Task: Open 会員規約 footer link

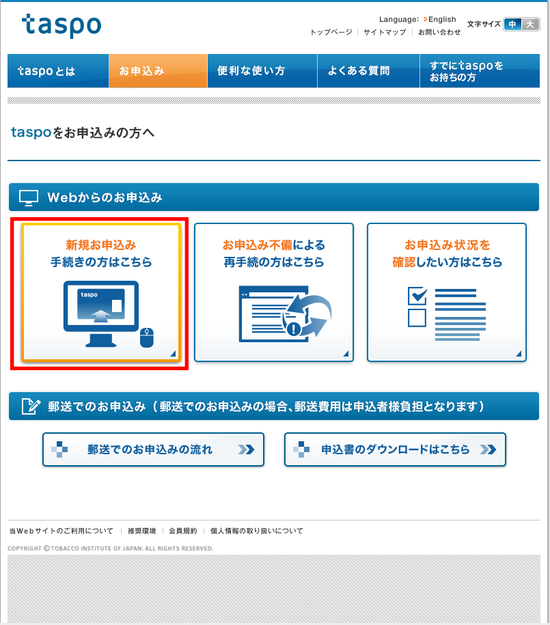Action: tap(183, 531)
